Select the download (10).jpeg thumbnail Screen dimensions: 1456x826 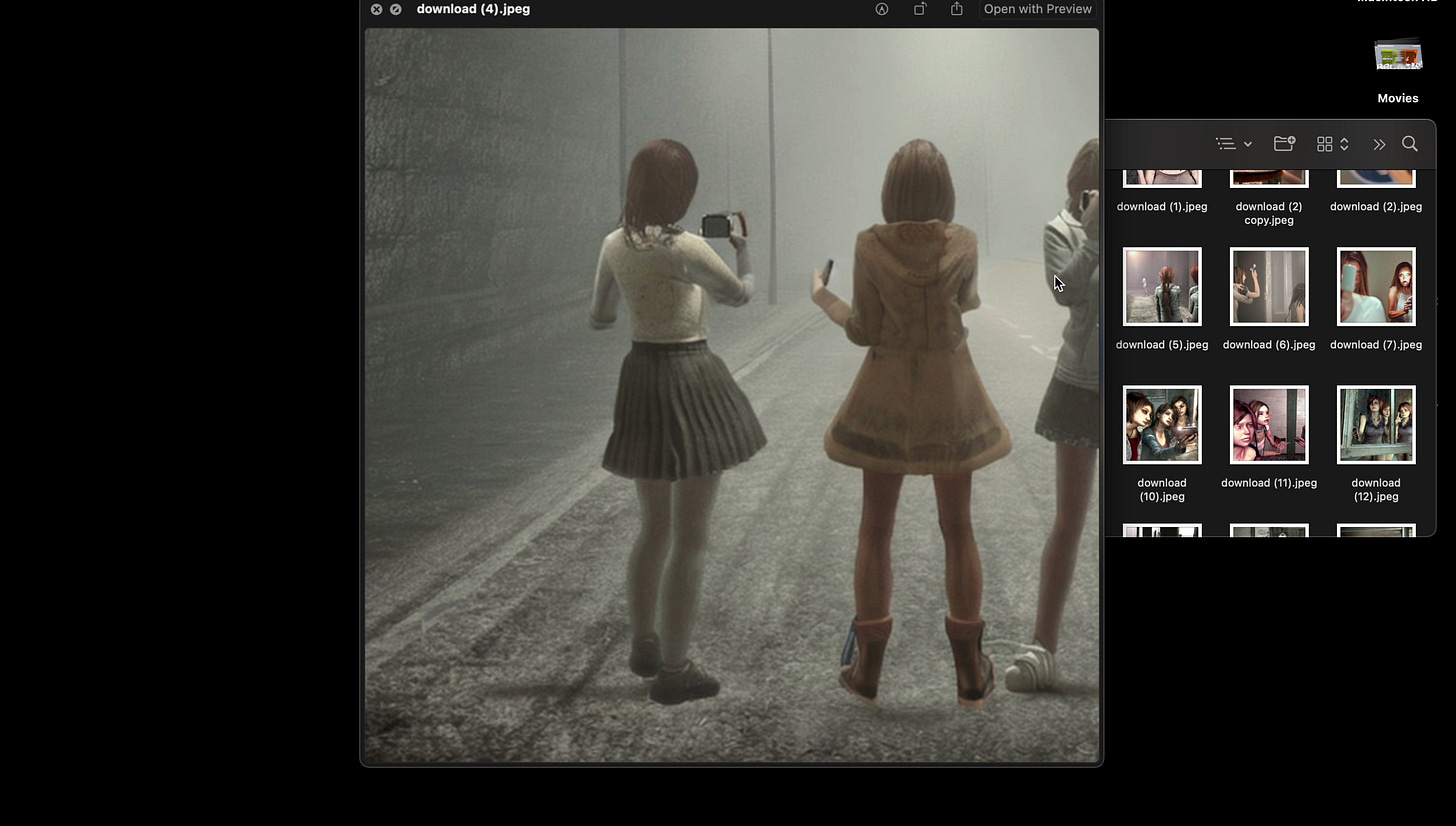point(1162,425)
